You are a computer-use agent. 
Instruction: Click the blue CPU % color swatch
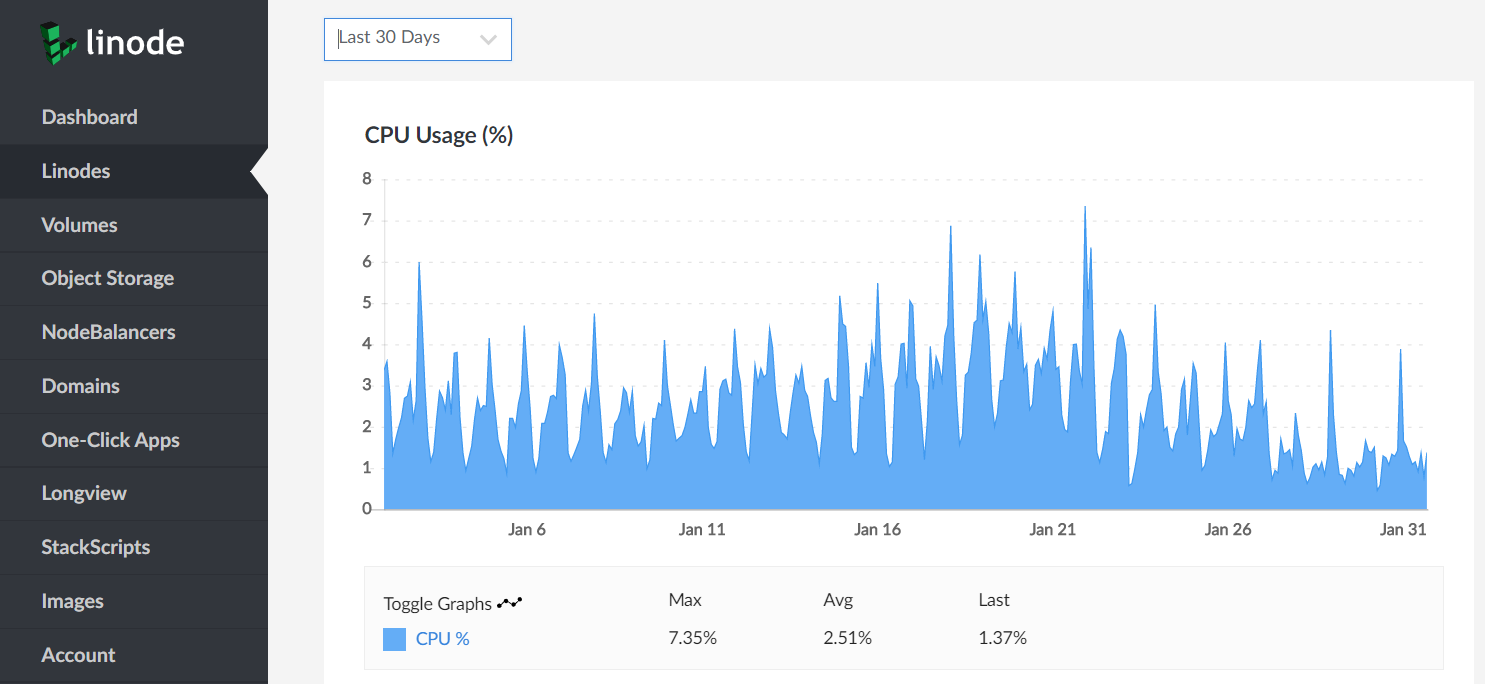point(394,639)
